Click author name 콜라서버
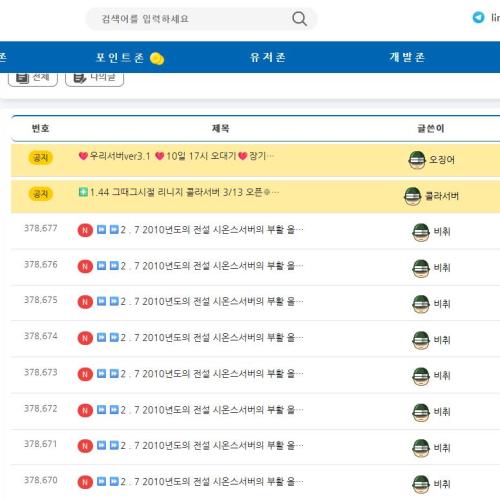500x500 pixels. click(442, 196)
